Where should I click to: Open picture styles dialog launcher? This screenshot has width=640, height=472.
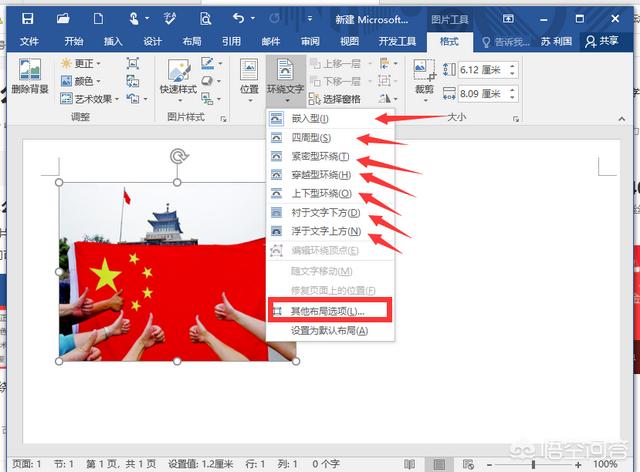click(223, 119)
